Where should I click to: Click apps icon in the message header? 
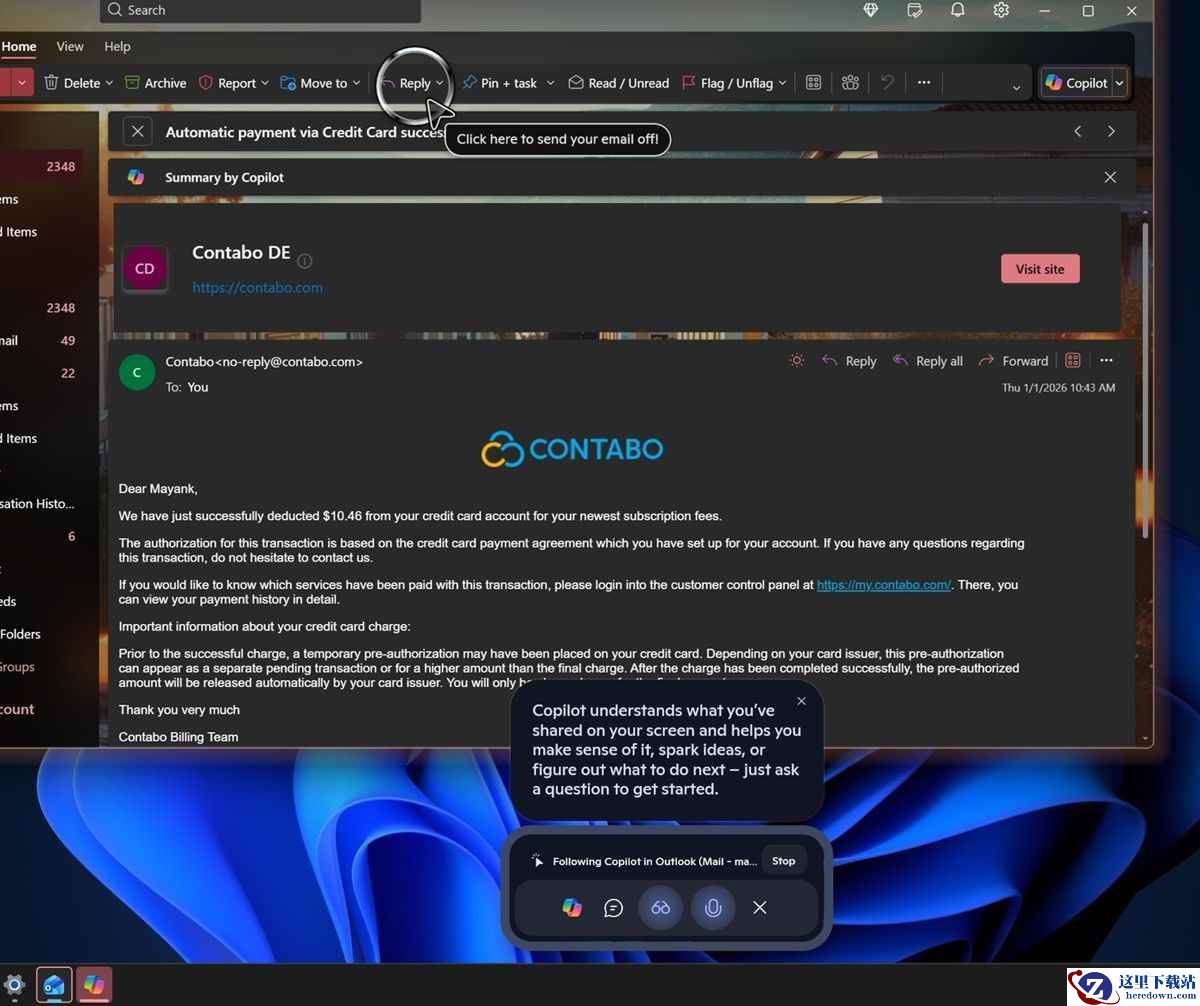click(x=1073, y=360)
